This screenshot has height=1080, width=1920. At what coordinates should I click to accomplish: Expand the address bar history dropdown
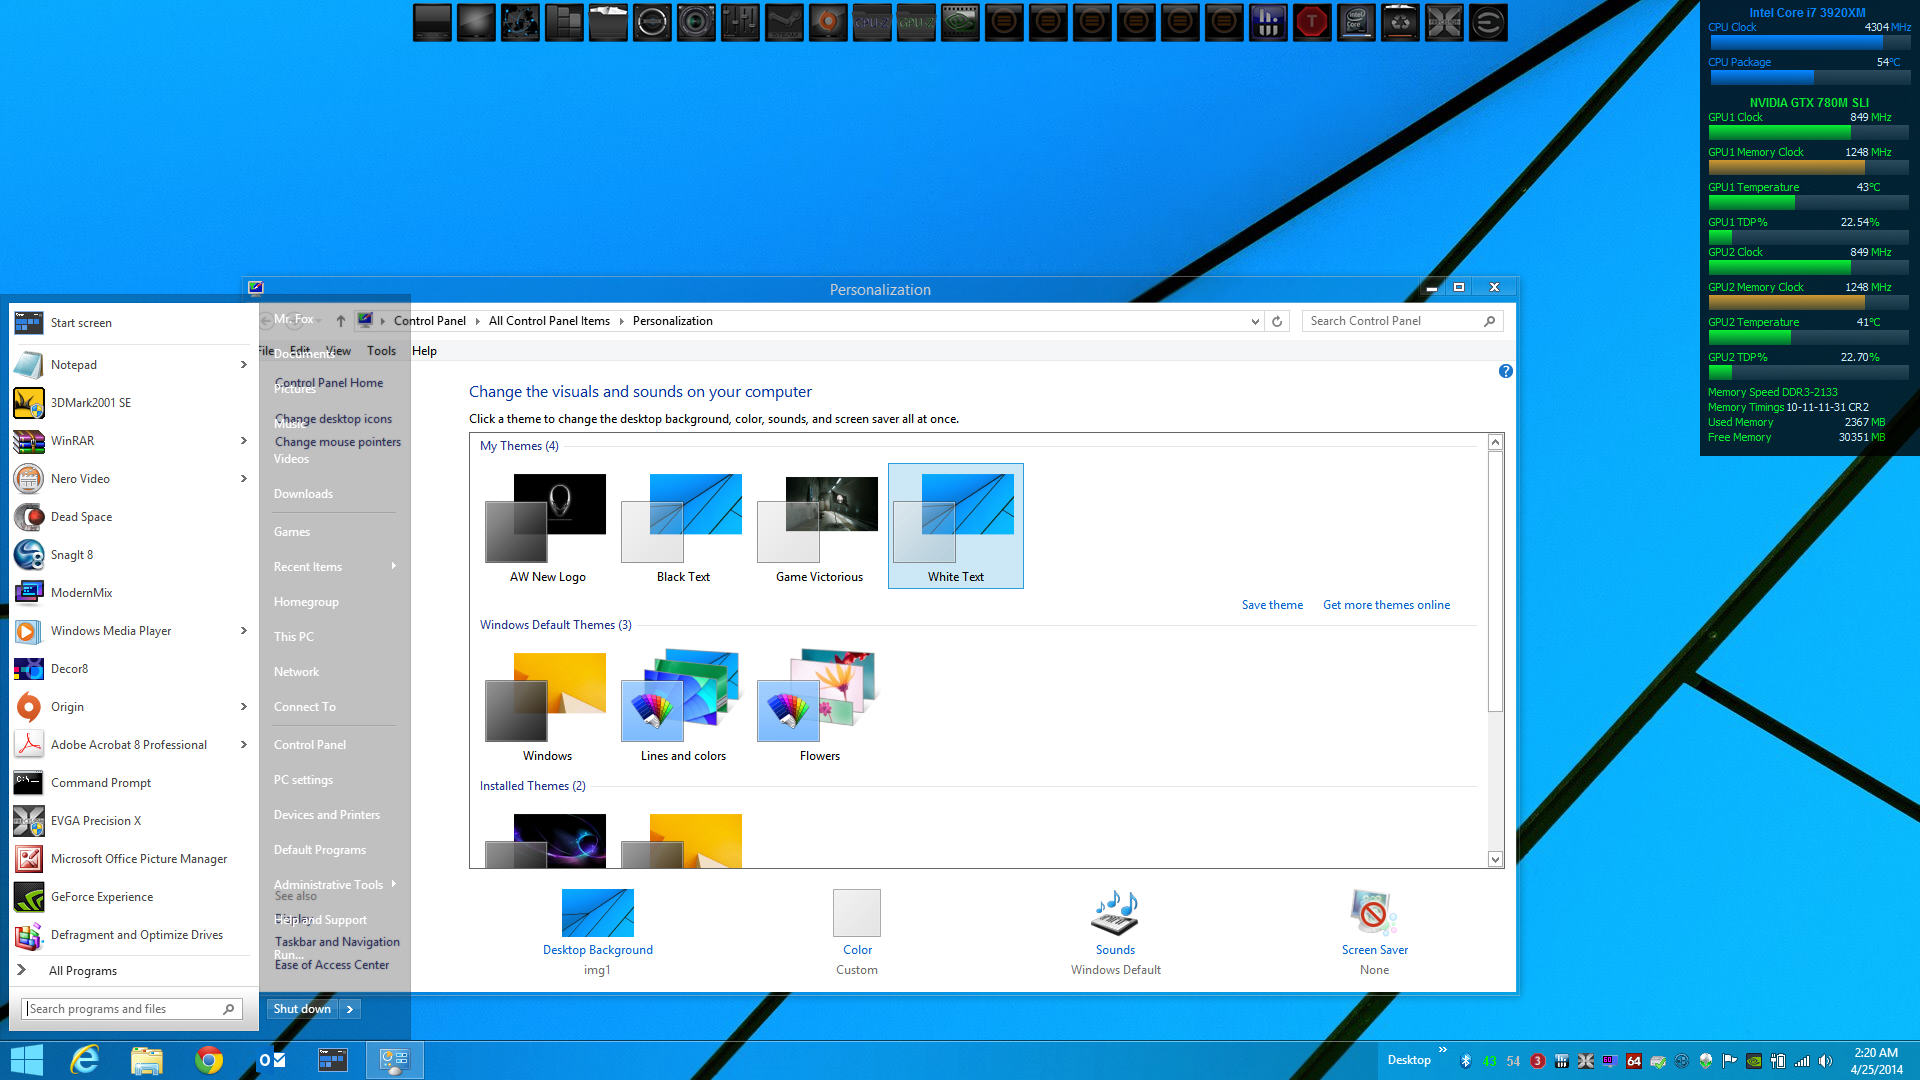pyautogui.click(x=1255, y=321)
